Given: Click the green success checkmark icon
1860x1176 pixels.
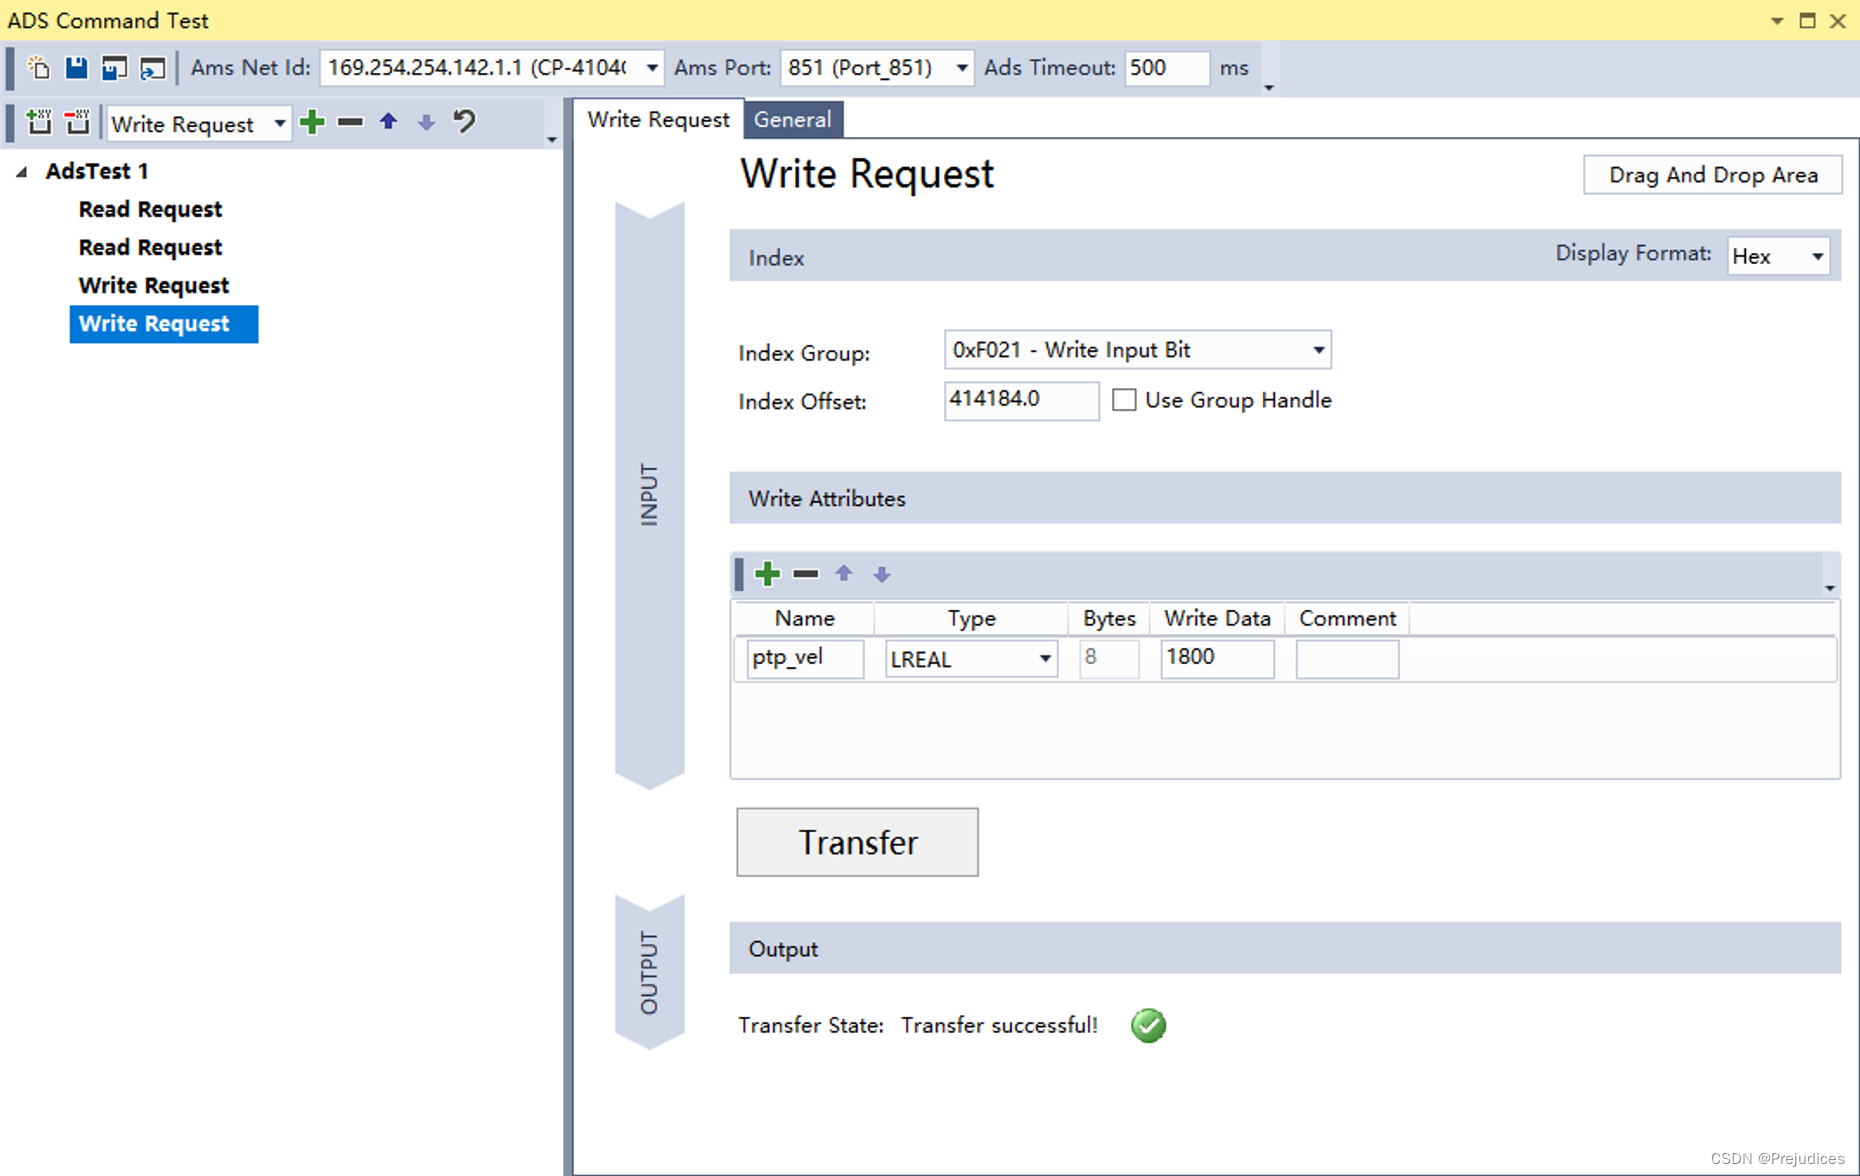Looking at the screenshot, I should click(1148, 1025).
